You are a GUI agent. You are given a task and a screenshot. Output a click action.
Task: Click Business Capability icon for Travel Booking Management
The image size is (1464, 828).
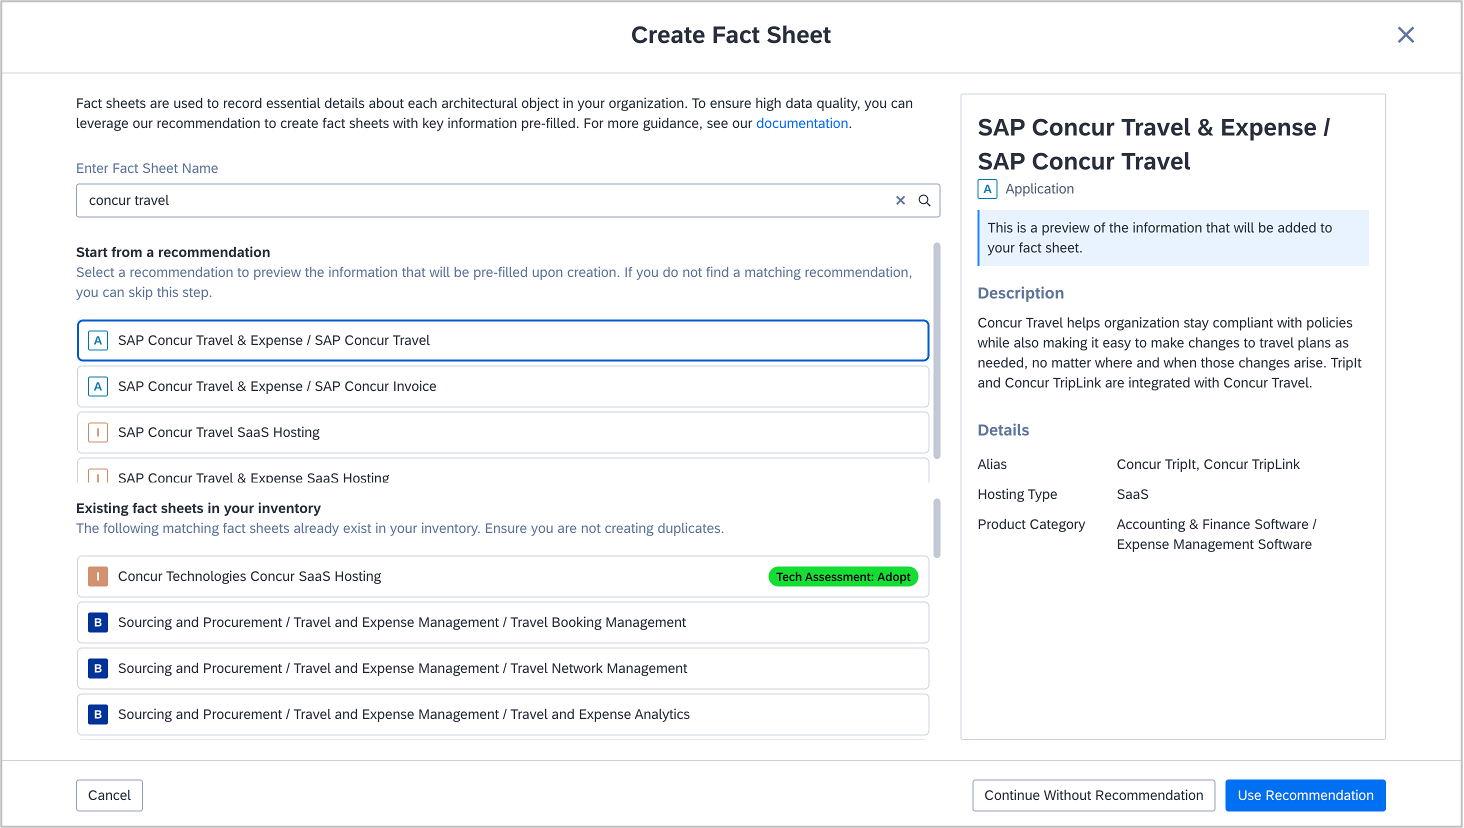pos(98,622)
